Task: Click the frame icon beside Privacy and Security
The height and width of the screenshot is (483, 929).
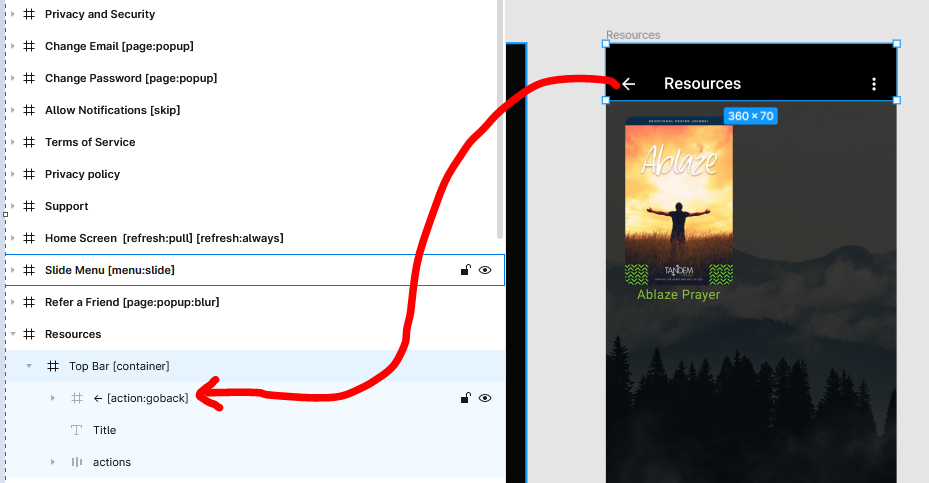Action: point(29,14)
